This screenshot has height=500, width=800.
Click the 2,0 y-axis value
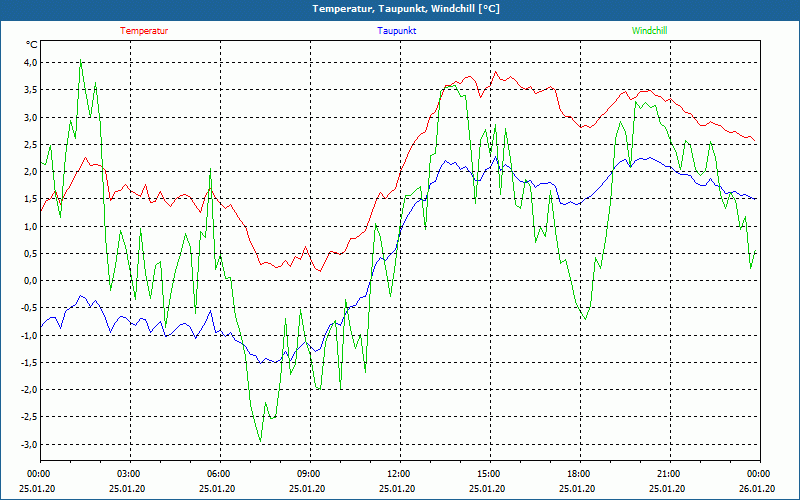tap(31, 171)
